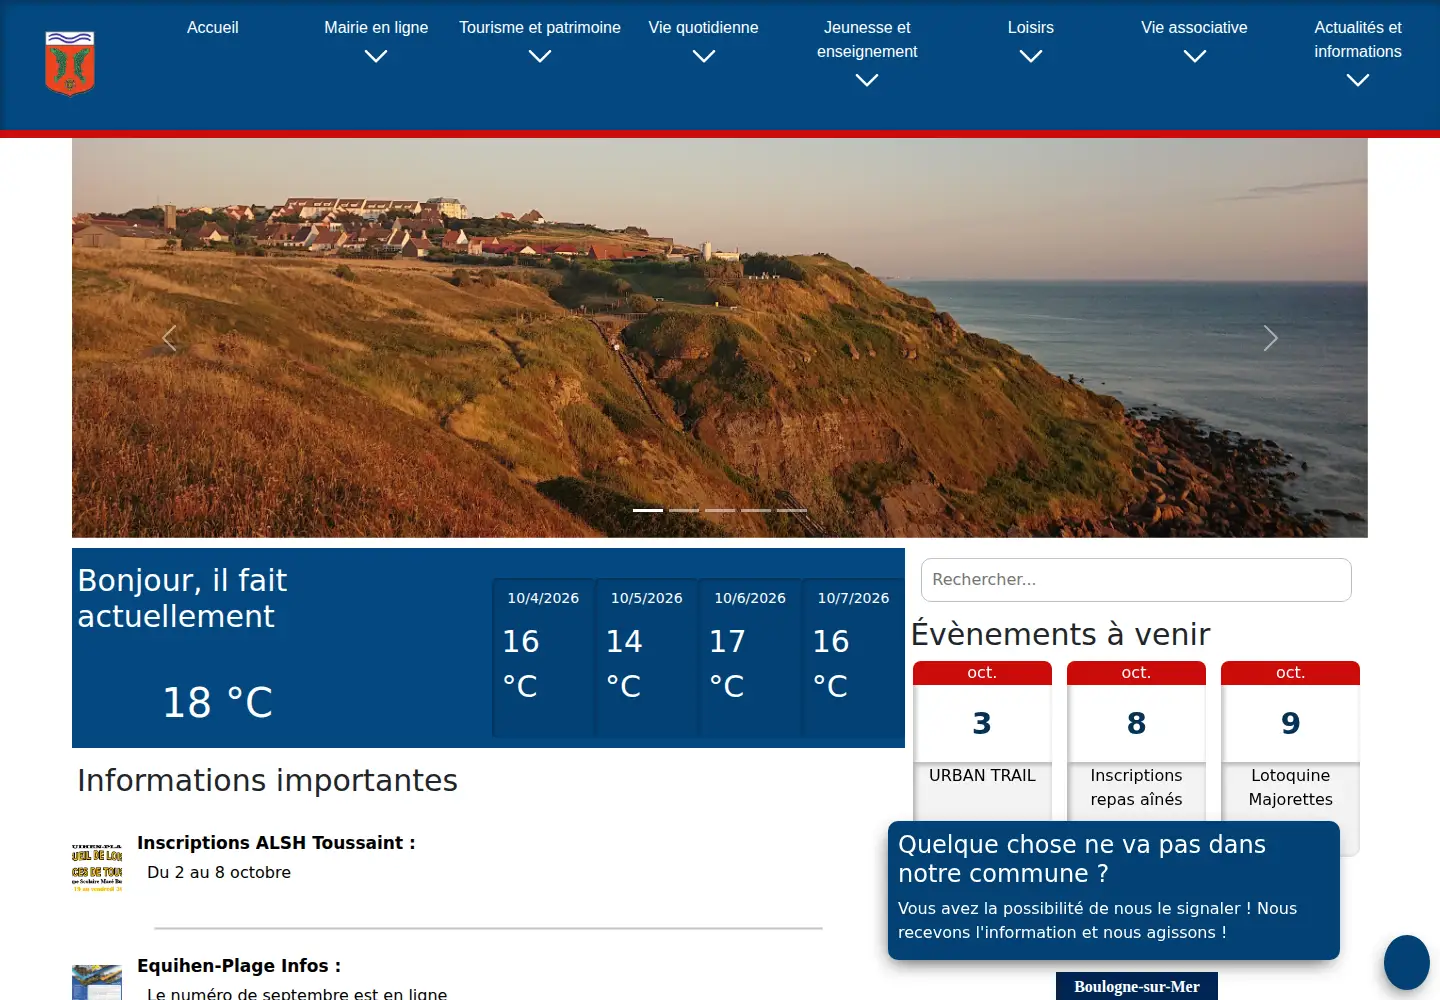Go to the previous carousel slide
This screenshot has width=1440, height=1000.
[169, 338]
